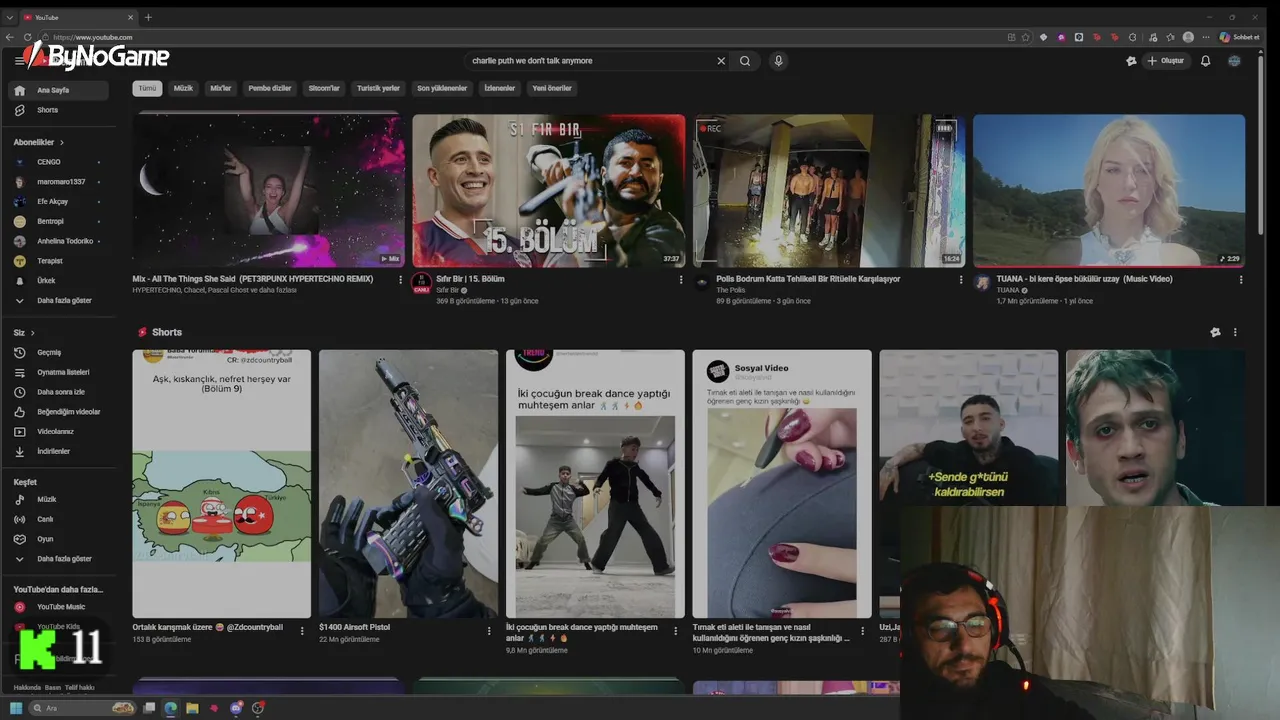Image resolution: width=1280 pixels, height=720 pixels.
Task: Open TUANA music video thumbnail
Action: (x=1109, y=190)
